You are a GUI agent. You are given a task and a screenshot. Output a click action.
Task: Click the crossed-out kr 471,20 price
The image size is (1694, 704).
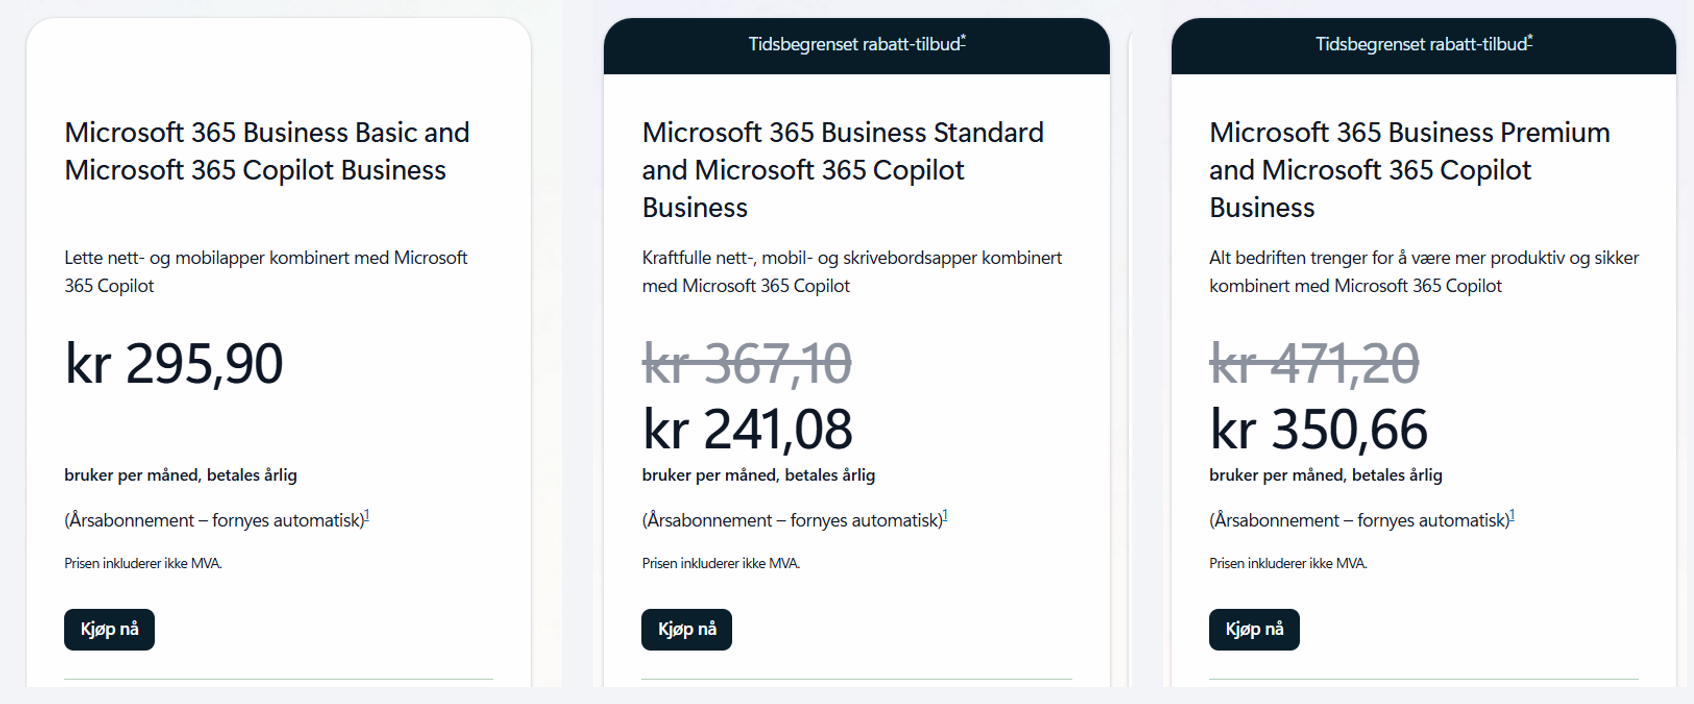point(1314,363)
